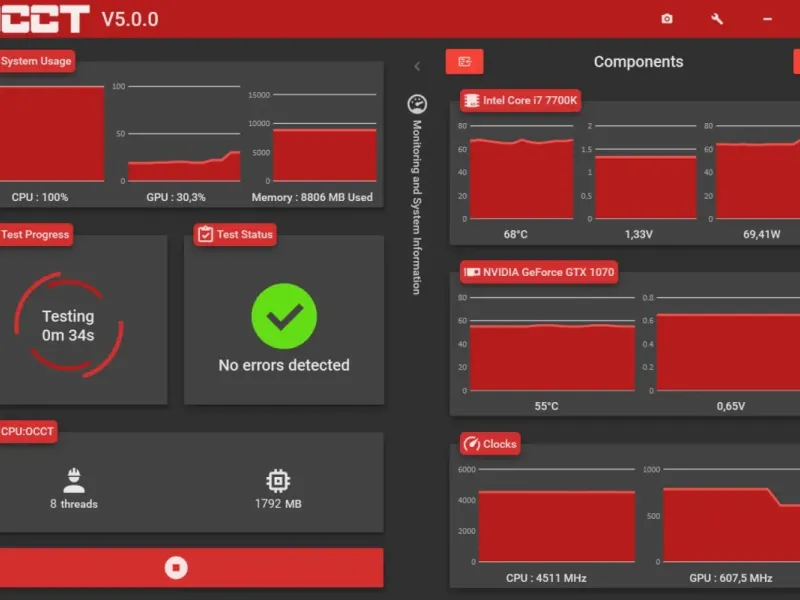Click the Components title
The image size is (800, 600).
[x=638, y=62]
